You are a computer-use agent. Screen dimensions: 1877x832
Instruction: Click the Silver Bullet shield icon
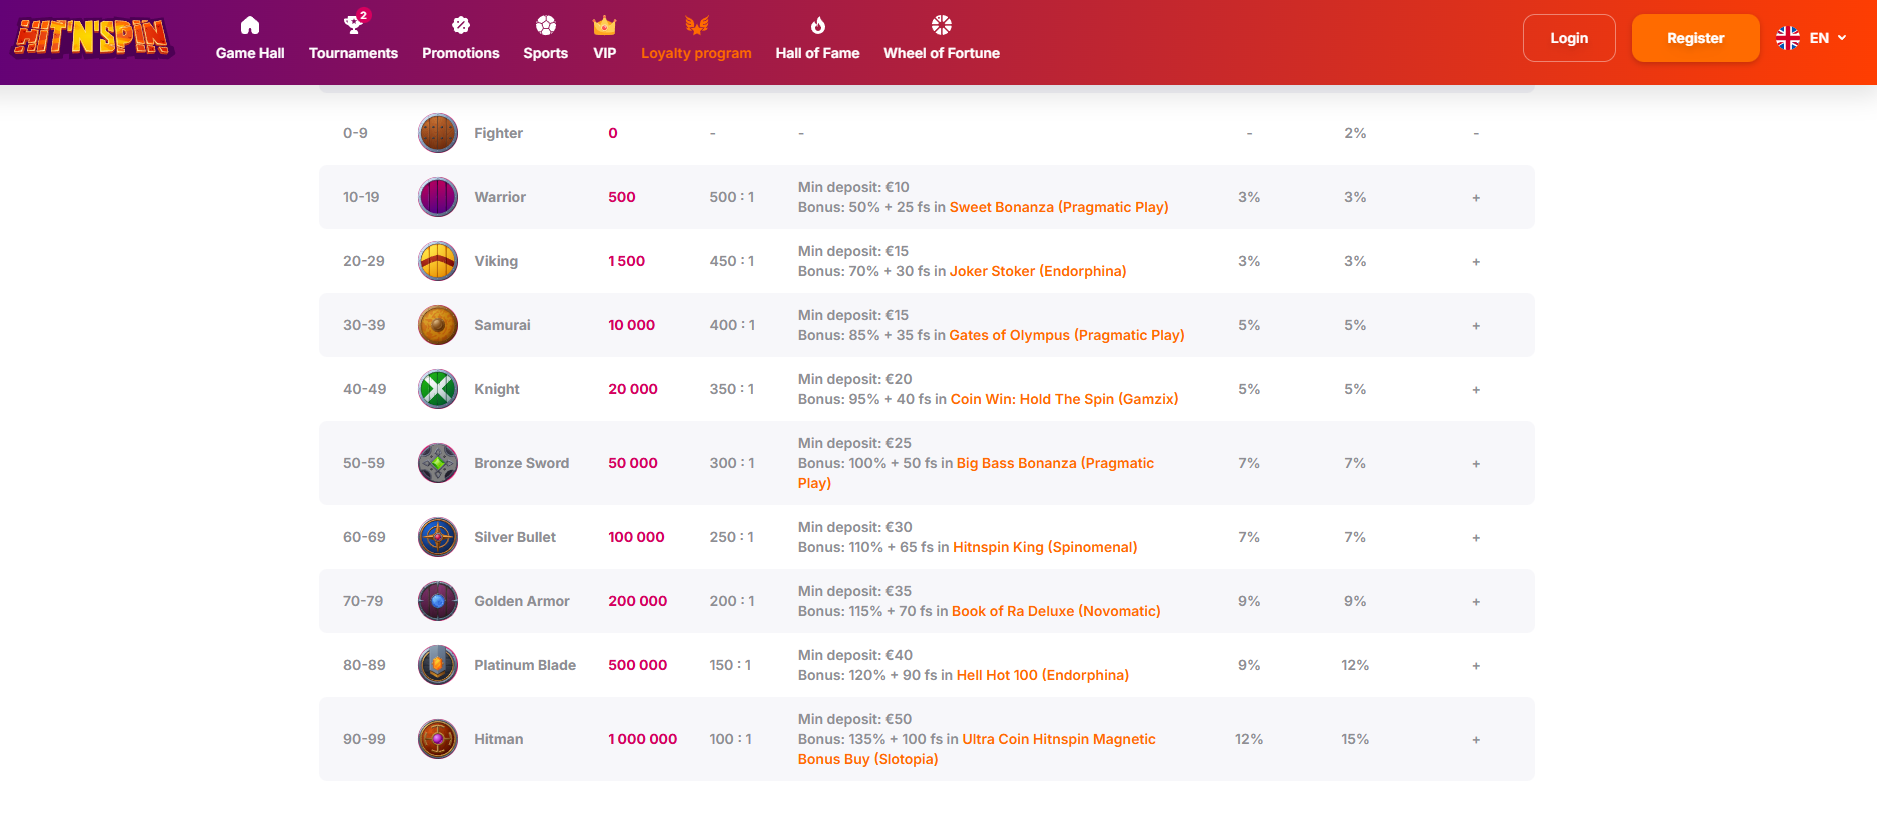(x=438, y=537)
